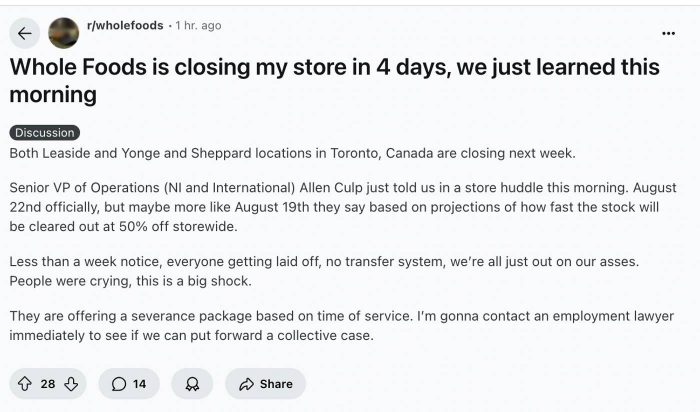Open the three-dot post options menu

(668, 33)
